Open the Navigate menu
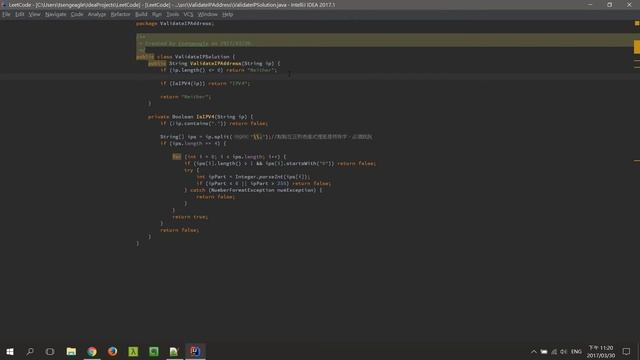Image resolution: width=640 pixels, height=360 pixels. click(56, 14)
